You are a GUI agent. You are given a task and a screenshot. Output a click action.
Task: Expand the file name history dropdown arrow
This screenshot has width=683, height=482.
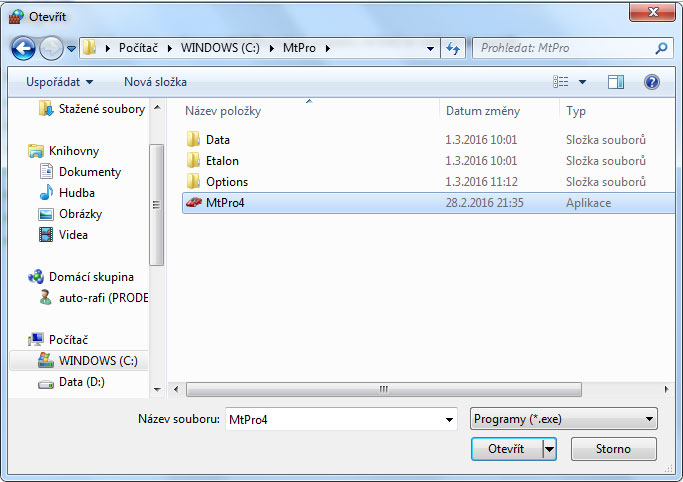449,420
